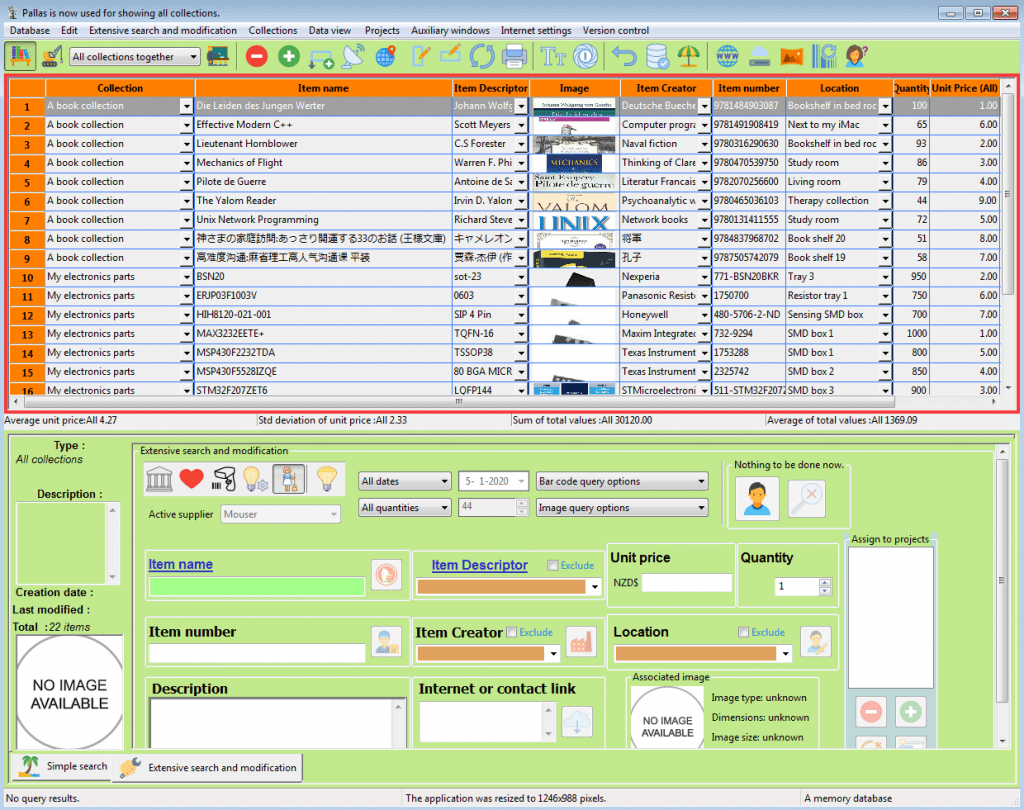
Task: Click the Unit price NZD$ input field
Action: pos(687,583)
